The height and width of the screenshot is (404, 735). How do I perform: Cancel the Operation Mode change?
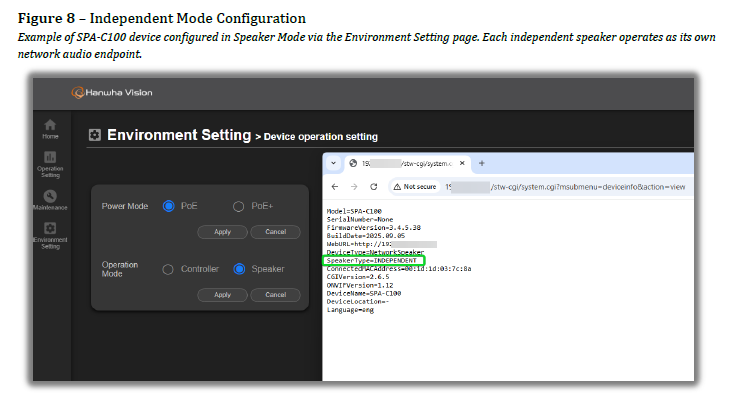tap(276, 295)
